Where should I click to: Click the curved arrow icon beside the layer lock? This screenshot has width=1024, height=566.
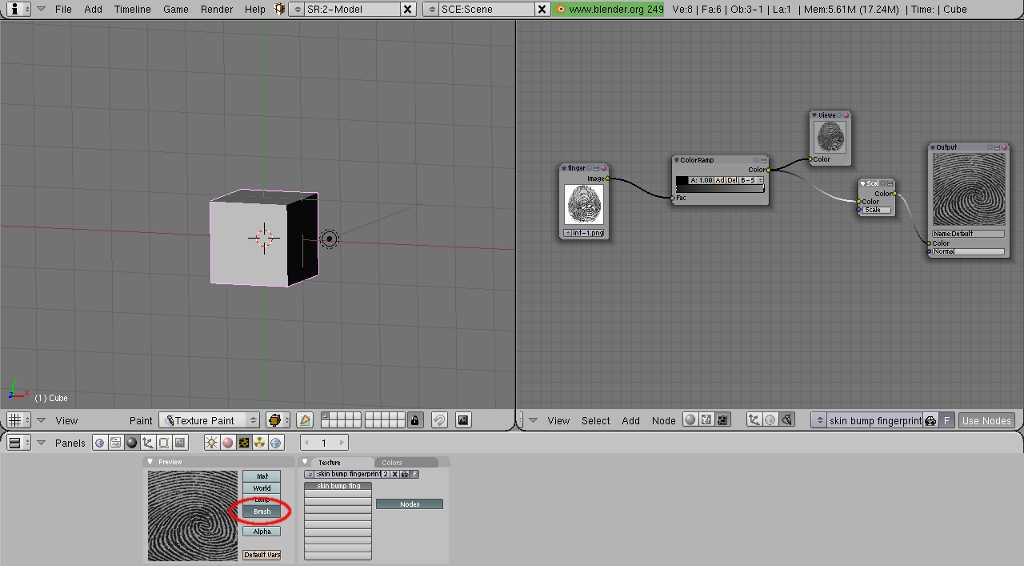pyautogui.click(x=439, y=420)
